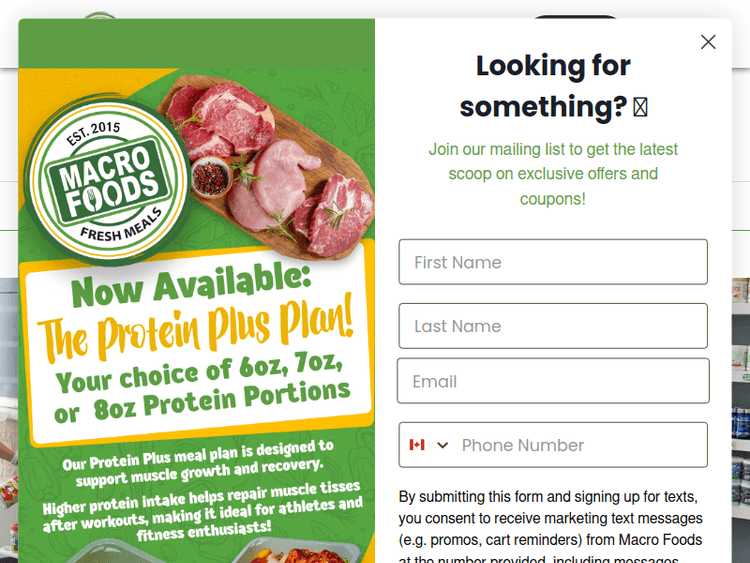Click the store shelves photo at right edge
This screenshot has height=563, width=750.
tap(740, 400)
